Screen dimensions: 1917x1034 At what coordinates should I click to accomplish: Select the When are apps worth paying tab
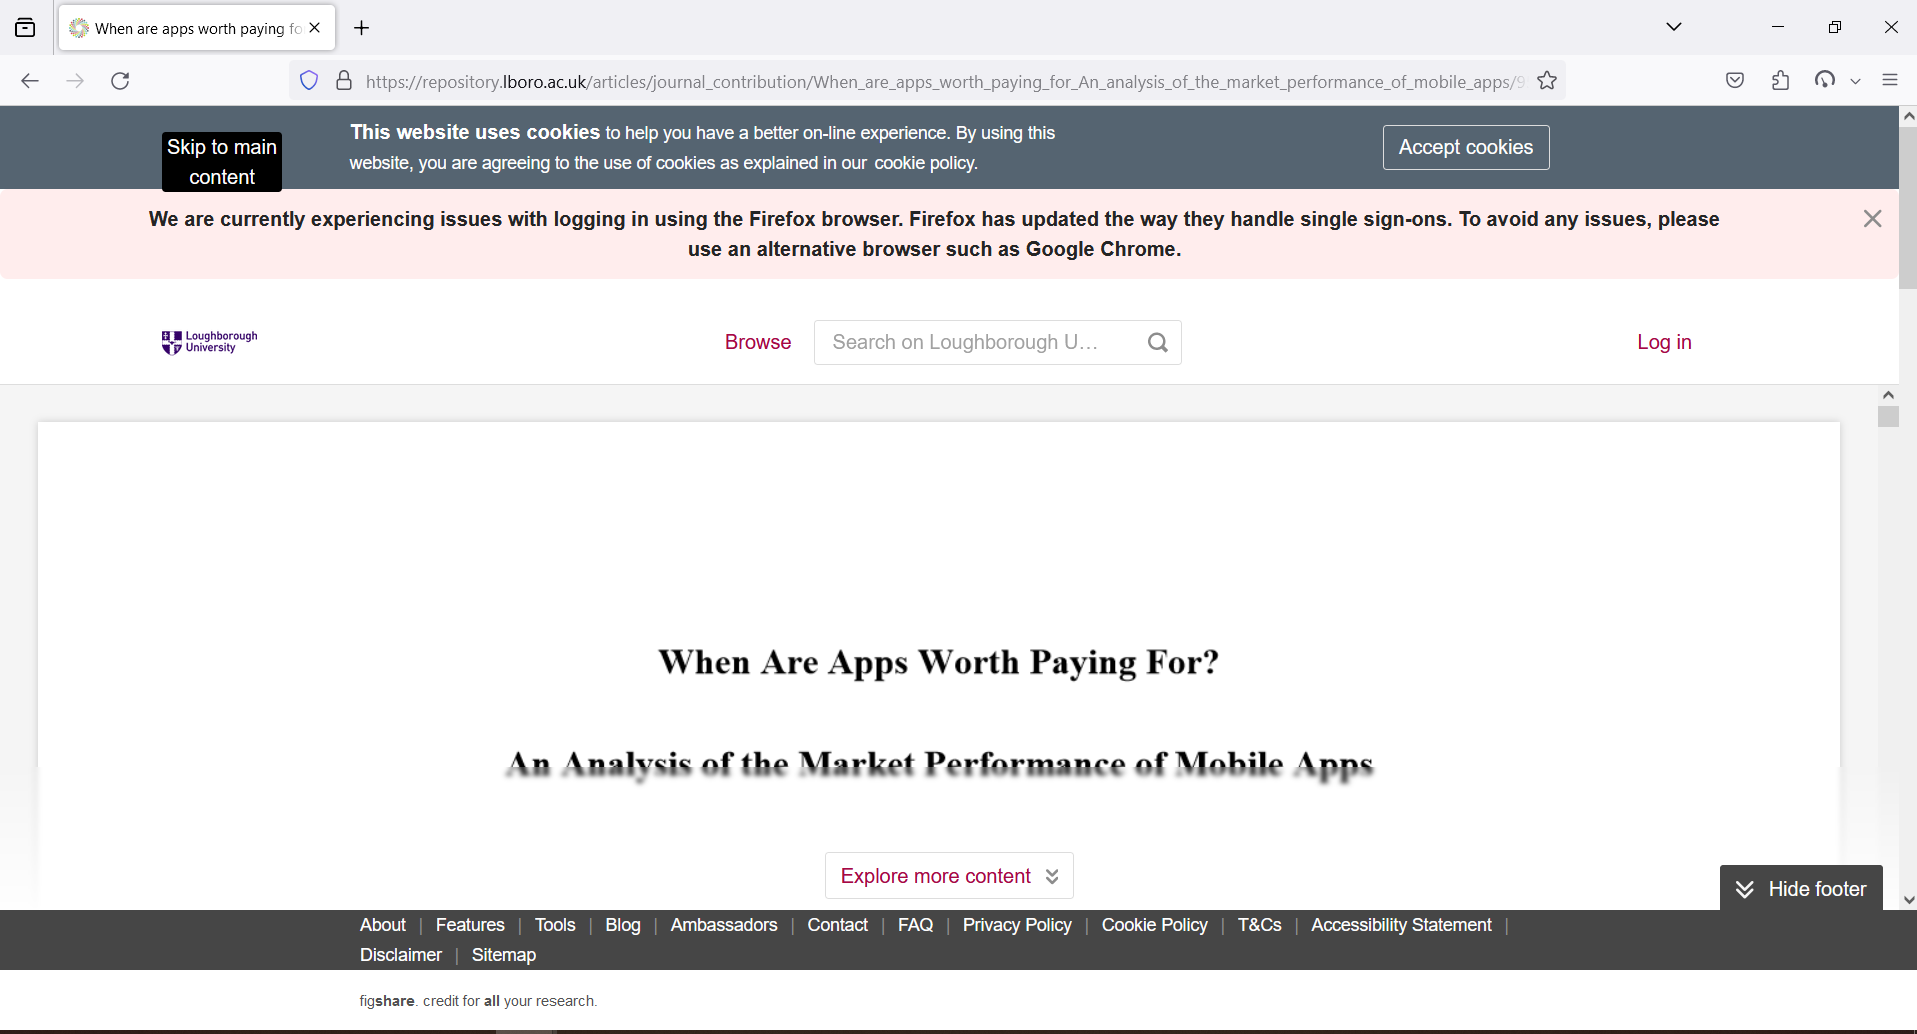(190, 27)
